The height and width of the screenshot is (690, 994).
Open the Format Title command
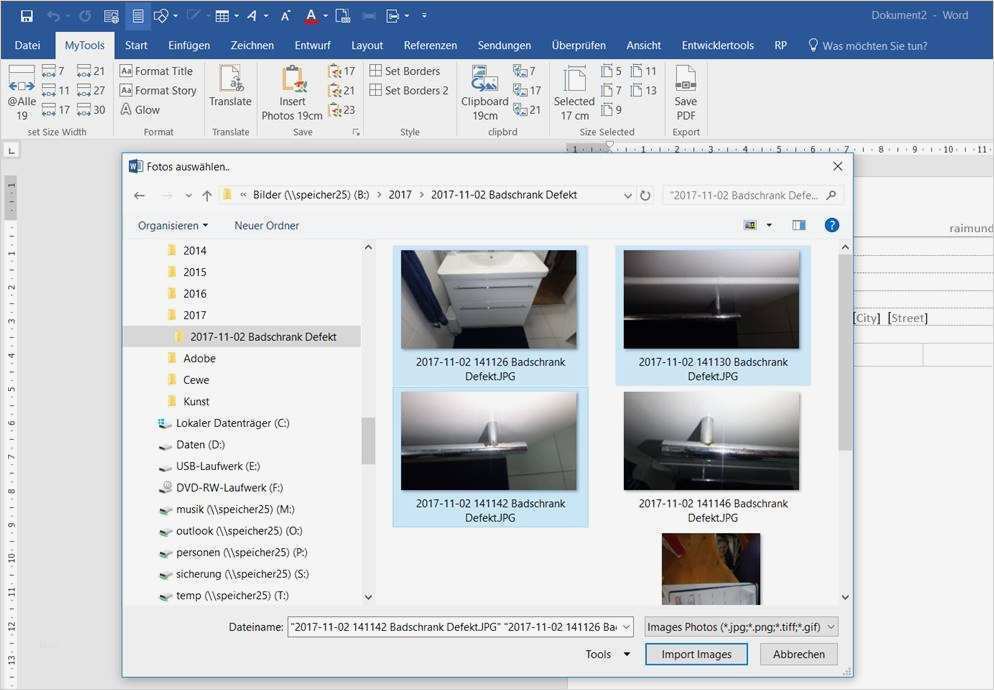(158, 71)
